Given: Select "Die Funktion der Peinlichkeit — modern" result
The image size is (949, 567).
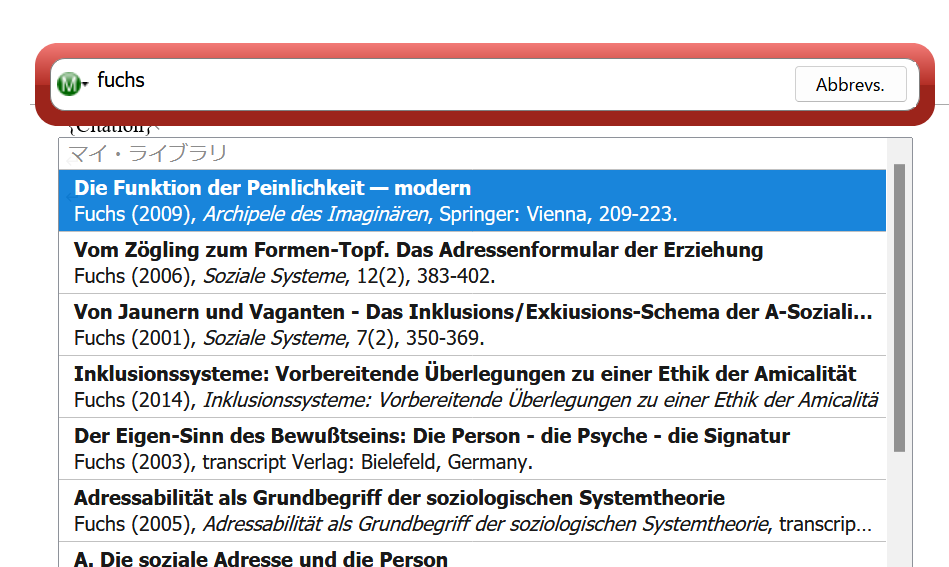Looking at the screenshot, I should click(472, 200).
